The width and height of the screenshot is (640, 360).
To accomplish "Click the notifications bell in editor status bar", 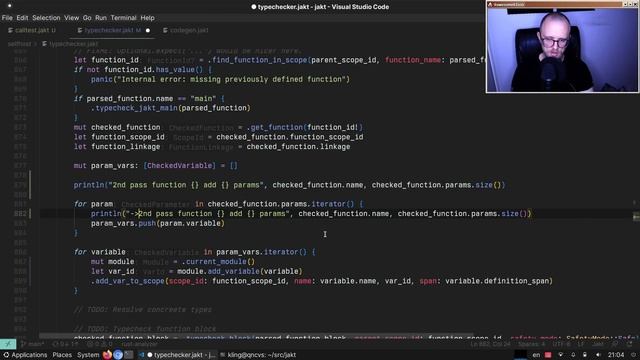I will 629,344.
